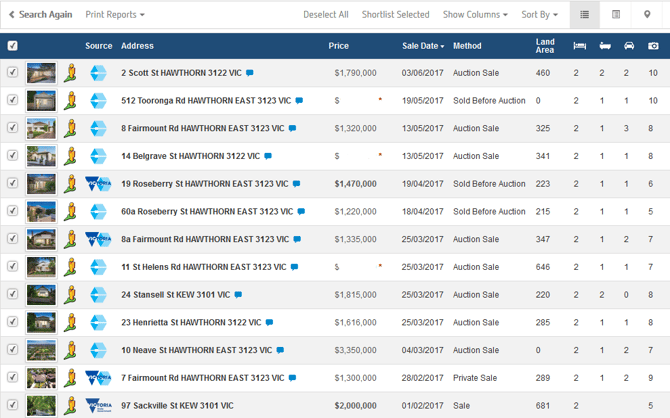Expand the Show Columns dropdown
The image size is (670, 418).
pos(475,15)
